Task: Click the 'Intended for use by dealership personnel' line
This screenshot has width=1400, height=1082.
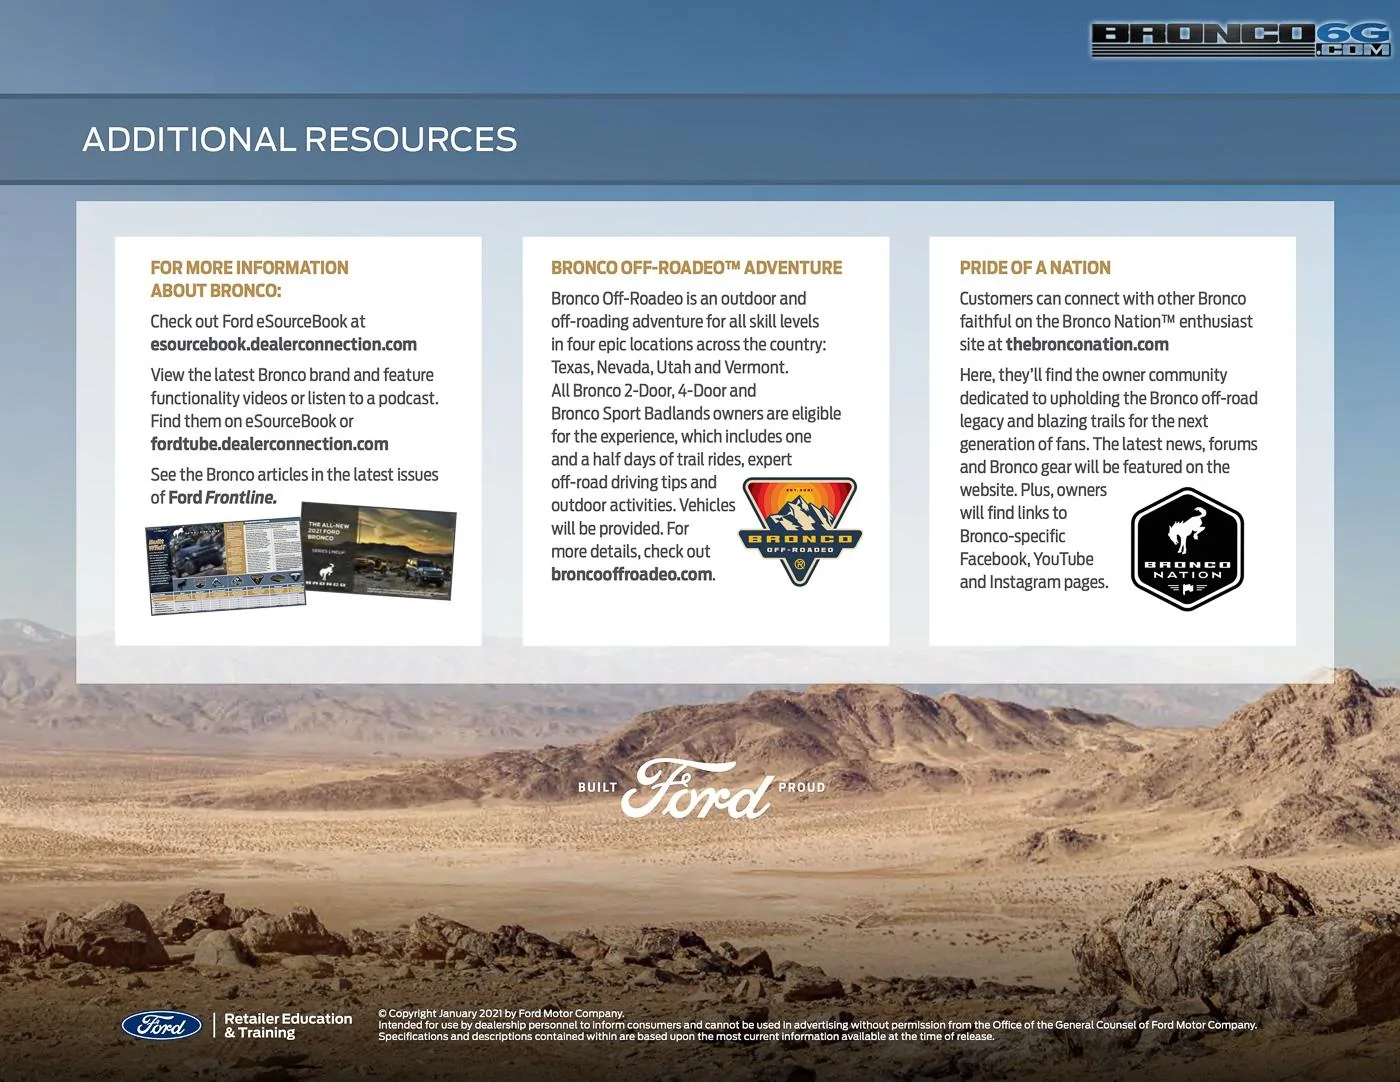Action: [x=817, y=1025]
